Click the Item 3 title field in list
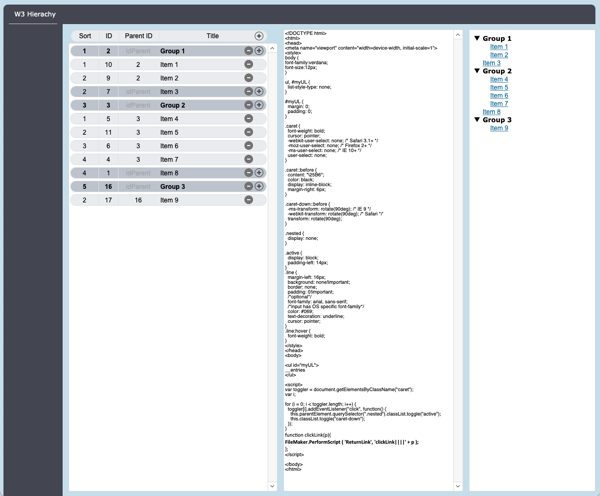 click(x=201, y=91)
